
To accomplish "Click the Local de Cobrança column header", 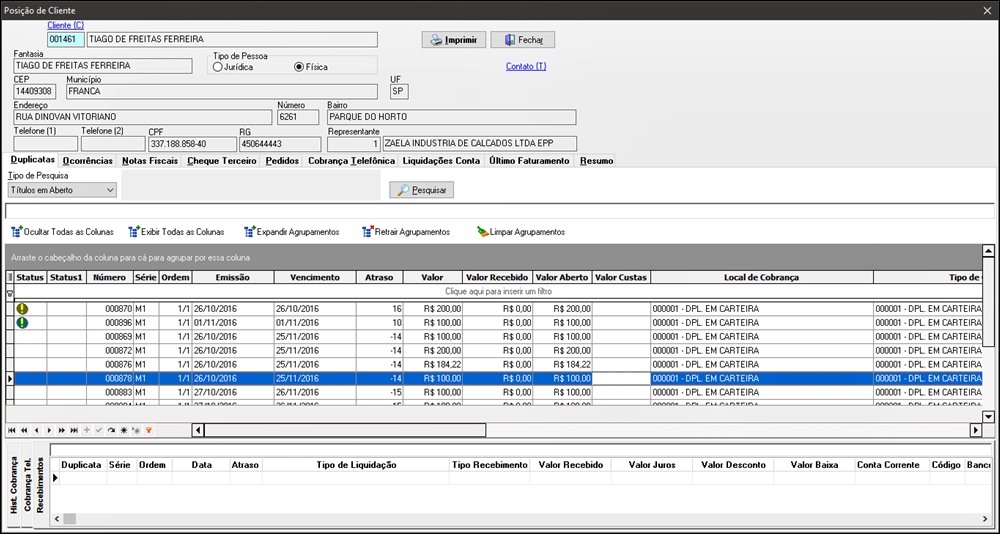I will click(761, 278).
